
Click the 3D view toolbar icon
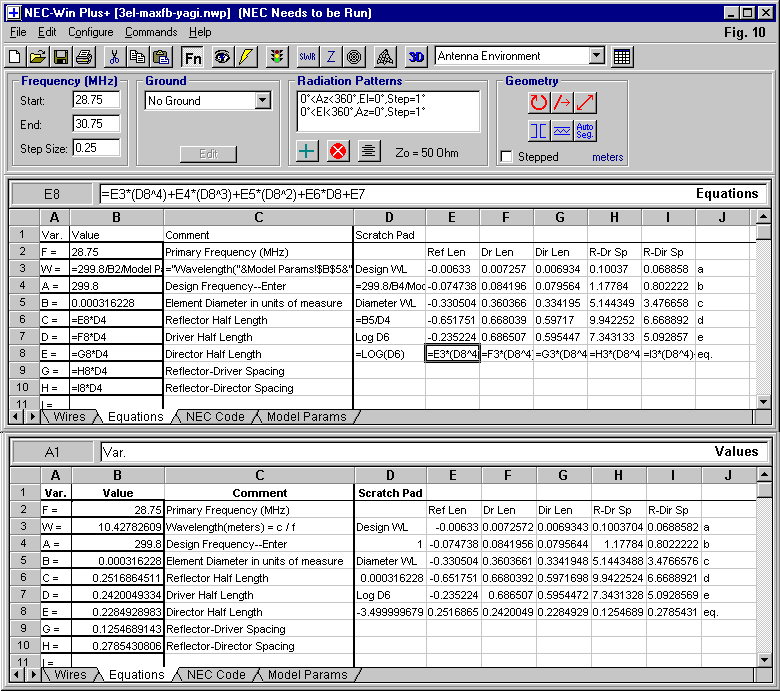click(416, 57)
